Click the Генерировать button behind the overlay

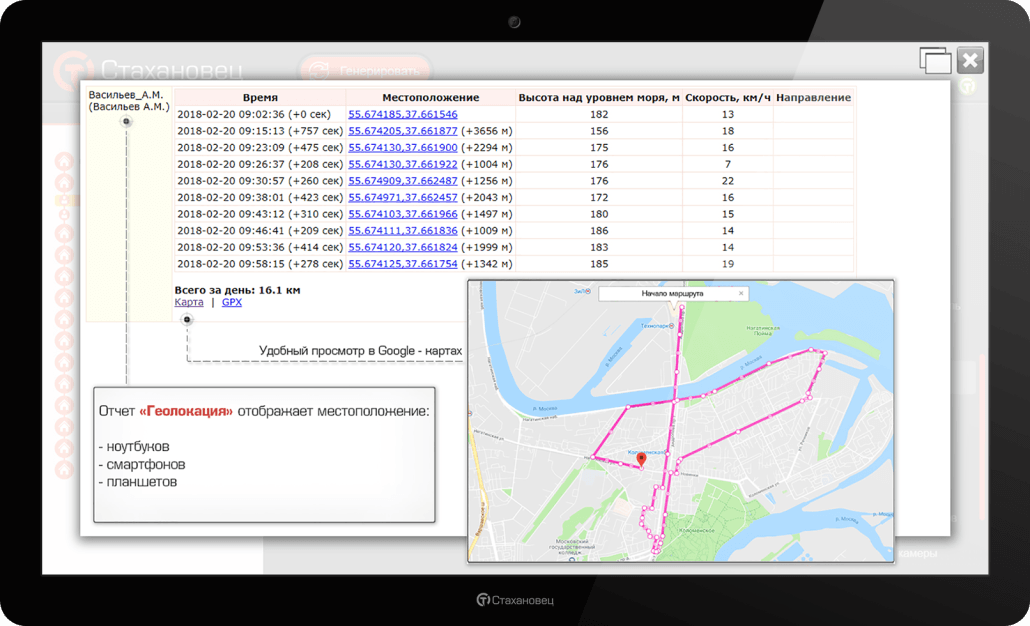tap(365, 70)
